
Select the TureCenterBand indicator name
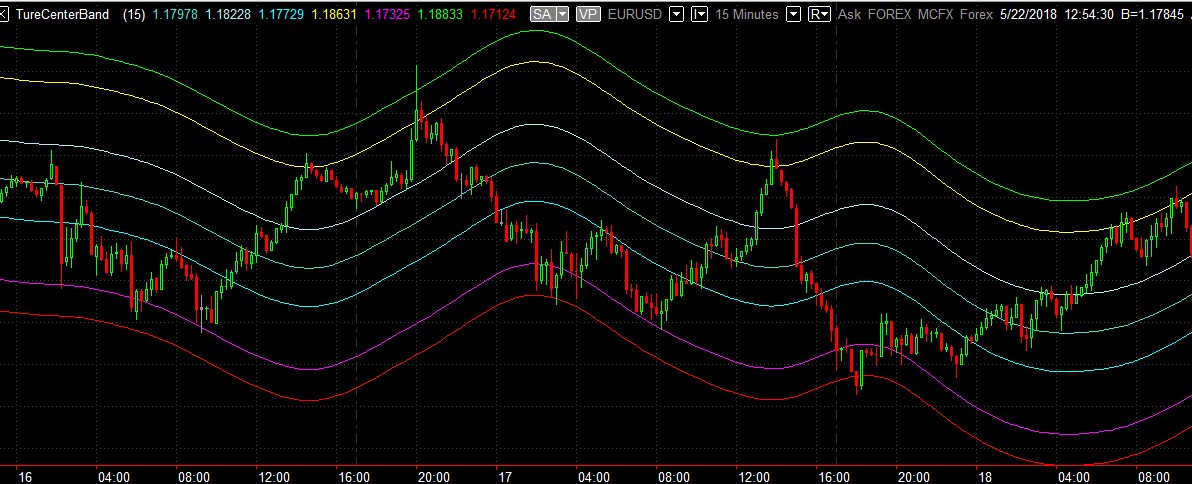click(62, 14)
